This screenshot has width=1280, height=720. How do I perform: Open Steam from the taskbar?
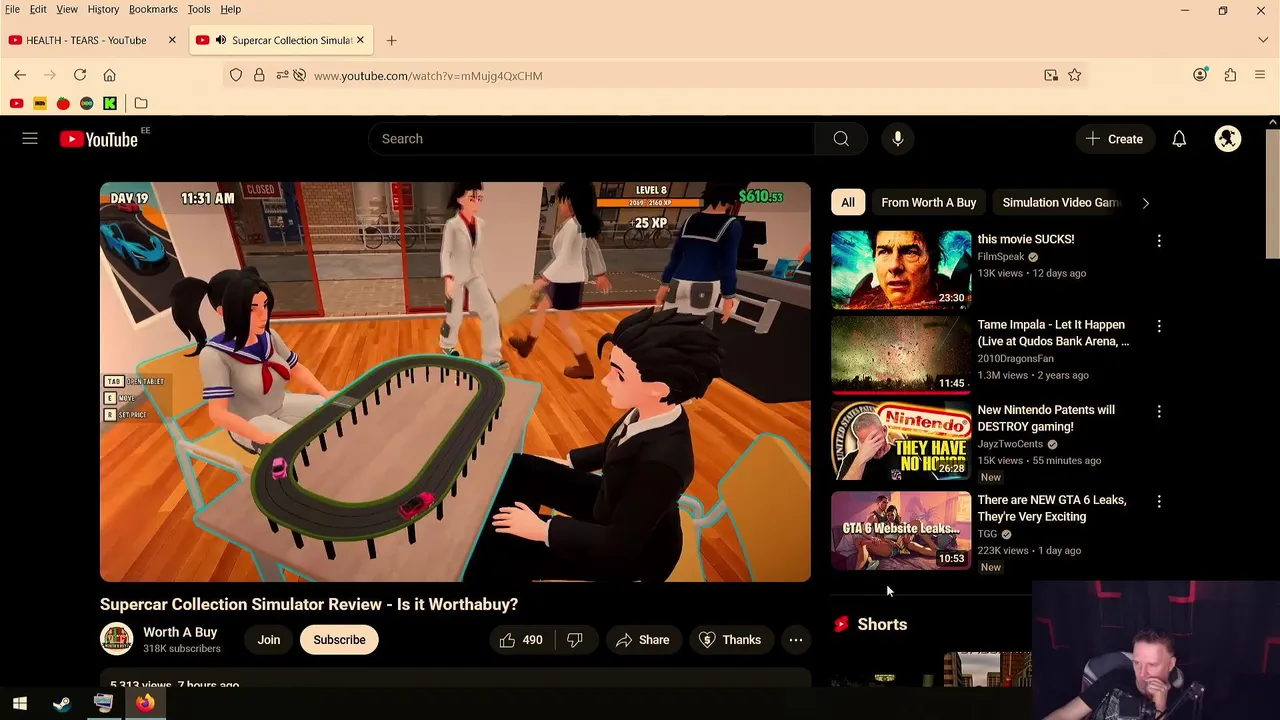point(61,703)
